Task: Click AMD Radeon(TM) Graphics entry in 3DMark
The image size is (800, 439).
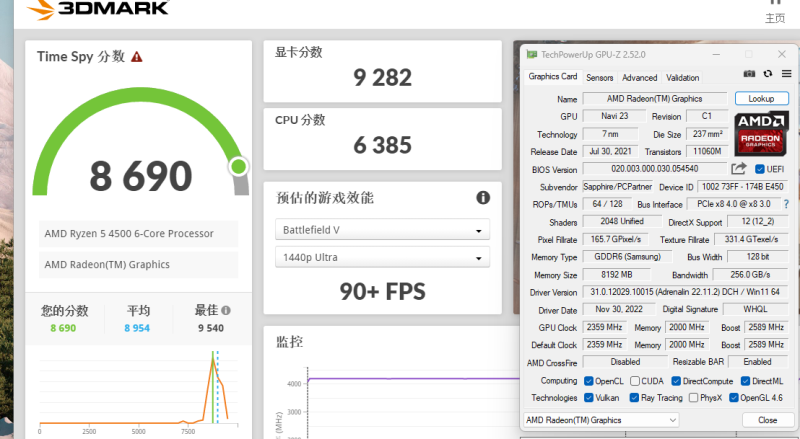Action: click(138, 264)
